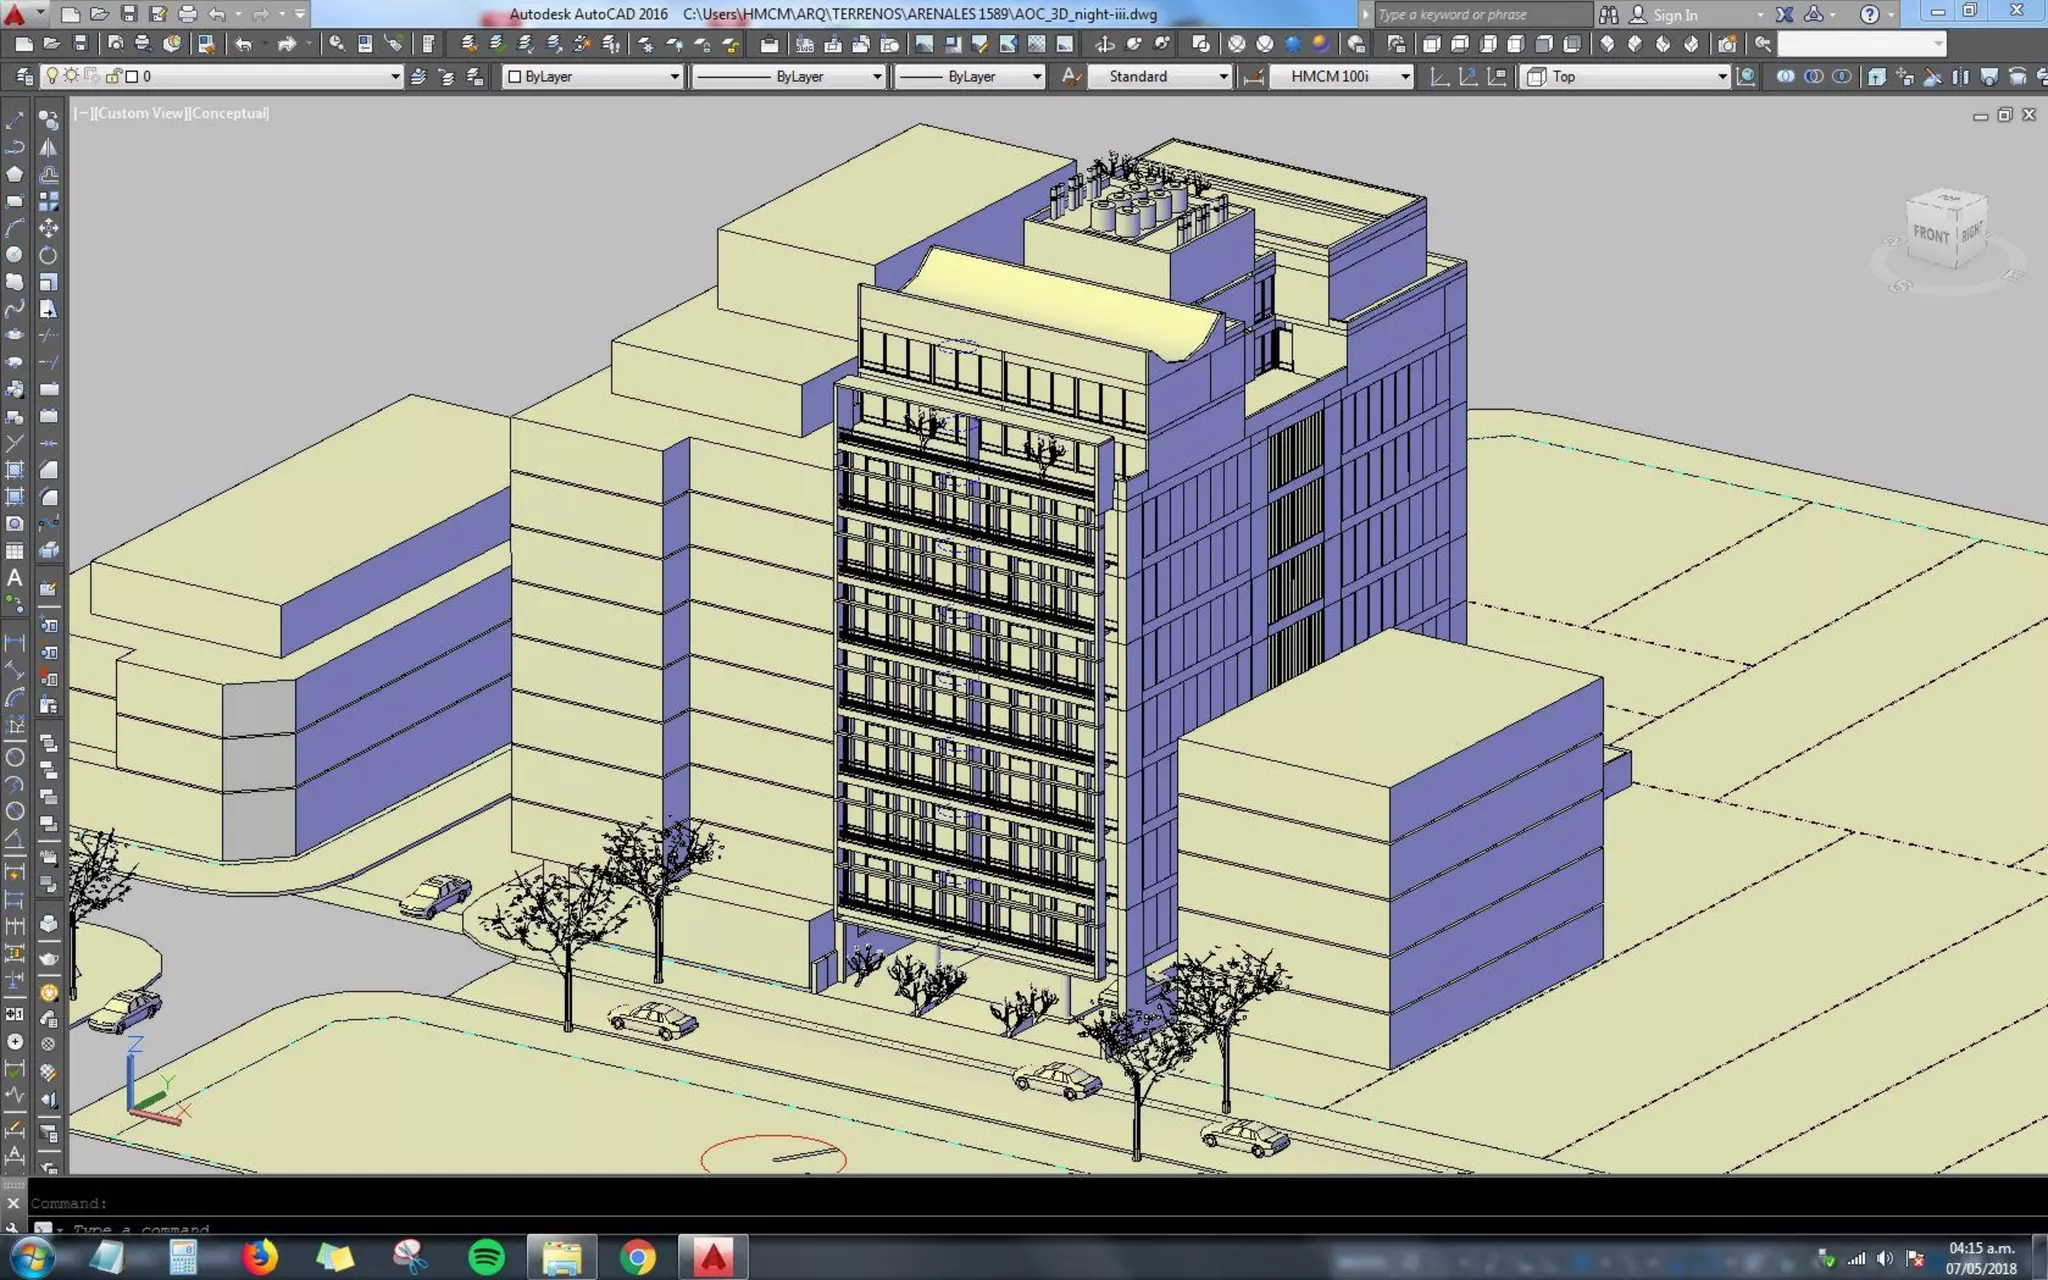Screen dimensions: 2048x1280
Task: Click the FRONT face of the ViewCube
Action: click(x=1931, y=235)
